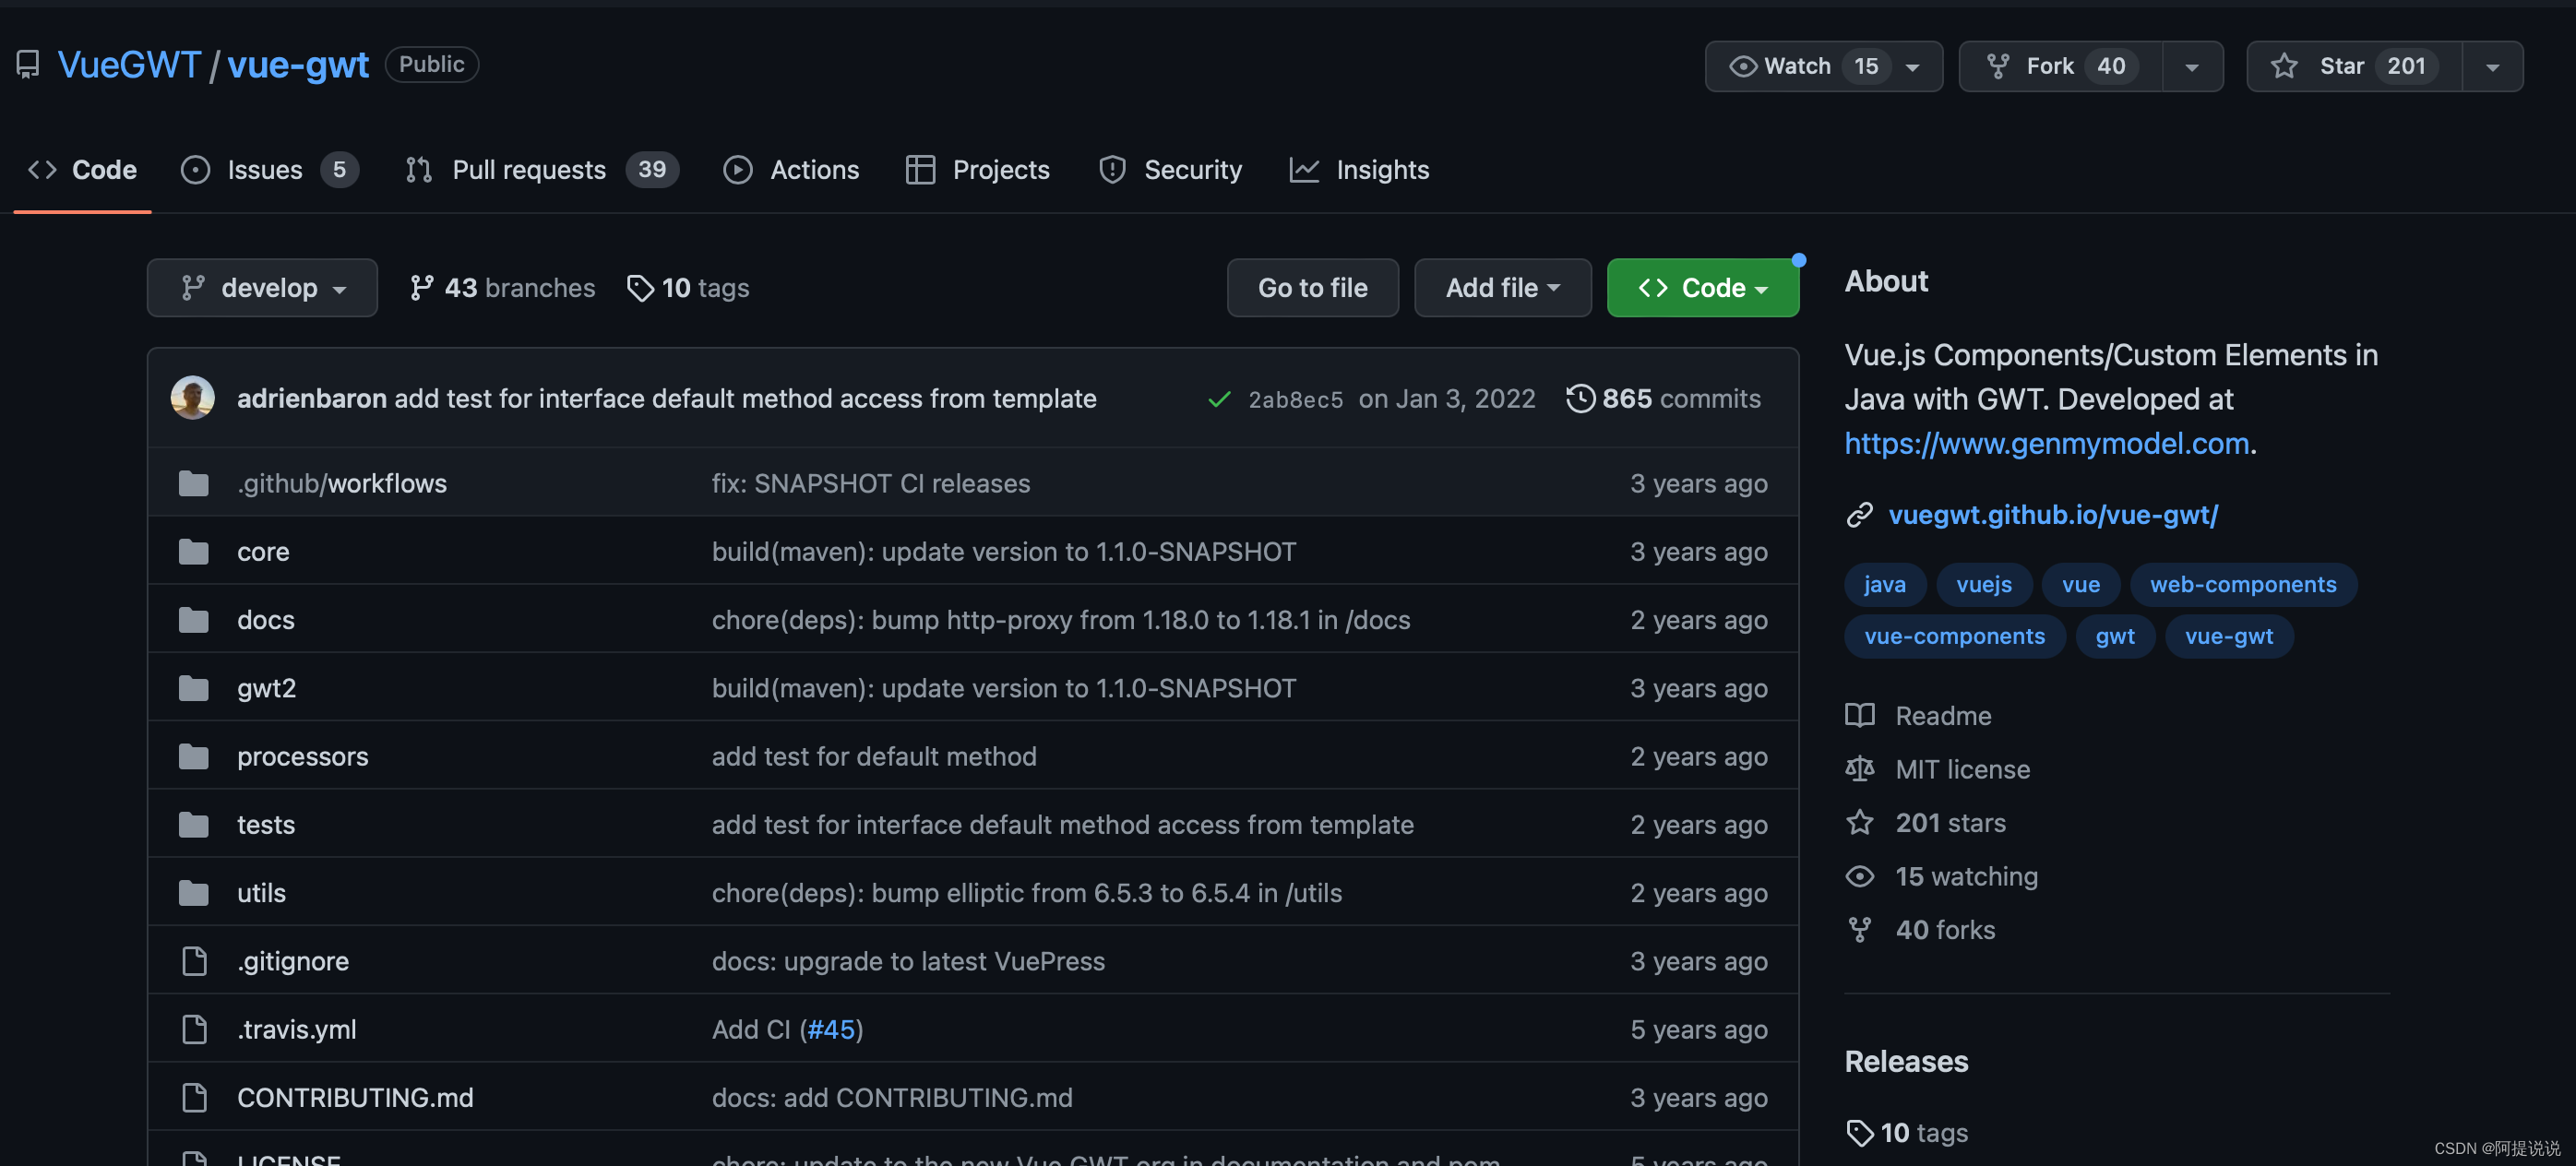The width and height of the screenshot is (2576, 1166).
Task: Click the Go to file button
Action: [1312, 288]
